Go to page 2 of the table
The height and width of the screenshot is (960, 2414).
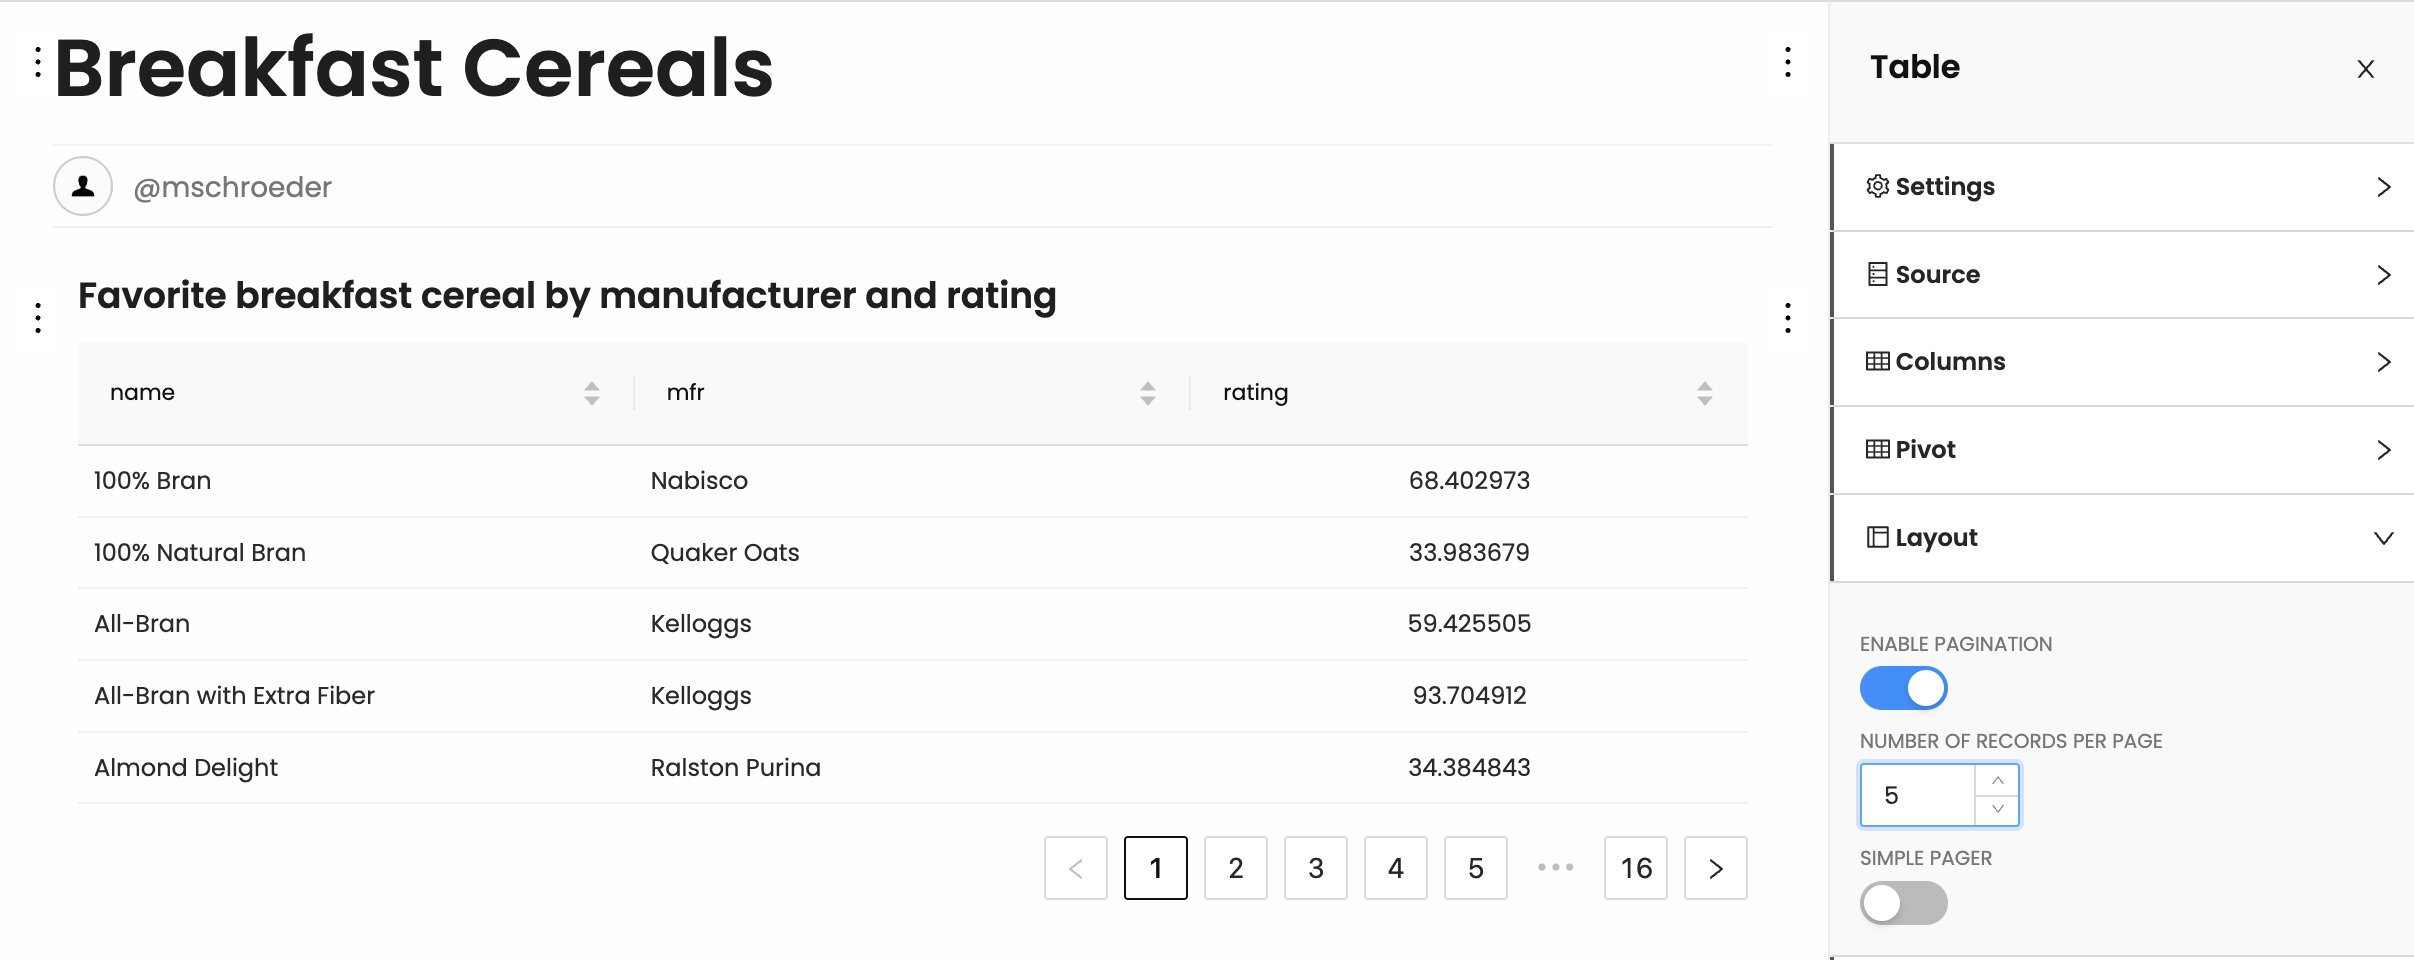[x=1236, y=868]
